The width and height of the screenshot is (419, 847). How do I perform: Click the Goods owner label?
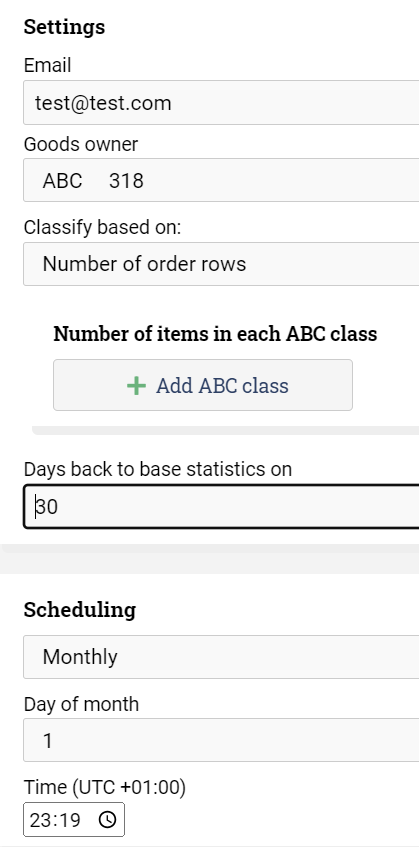pyautogui.click(x=81, y=144)
